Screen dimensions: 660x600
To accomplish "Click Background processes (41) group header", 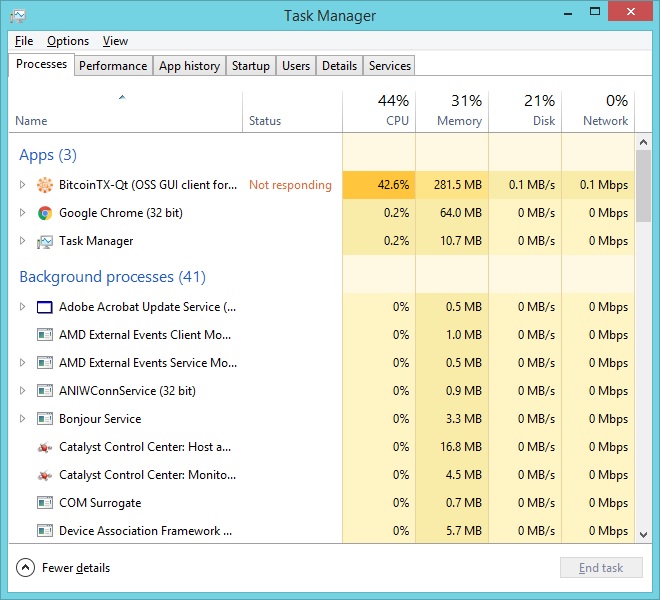I will [112, 277].
